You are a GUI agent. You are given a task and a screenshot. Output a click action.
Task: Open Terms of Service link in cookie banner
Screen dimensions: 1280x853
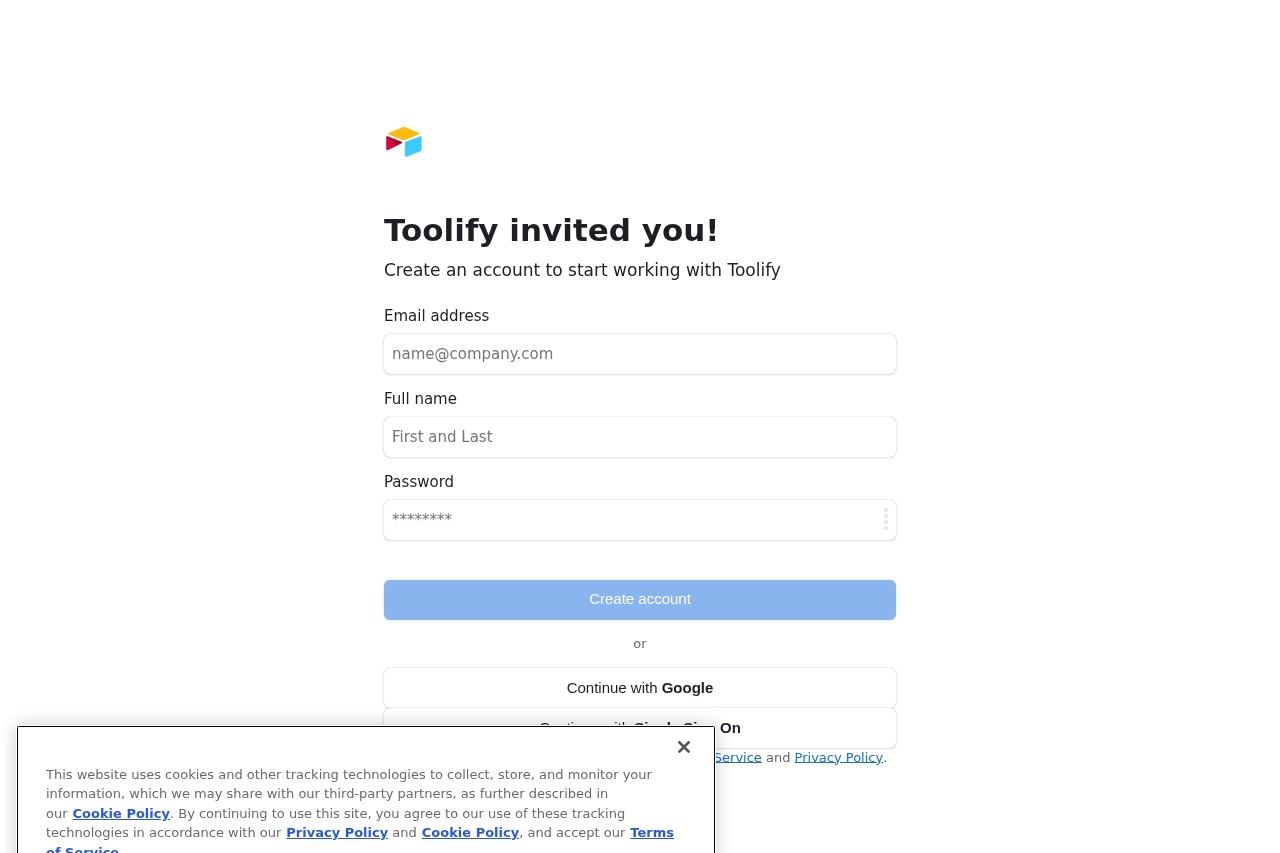pos(651,833)
